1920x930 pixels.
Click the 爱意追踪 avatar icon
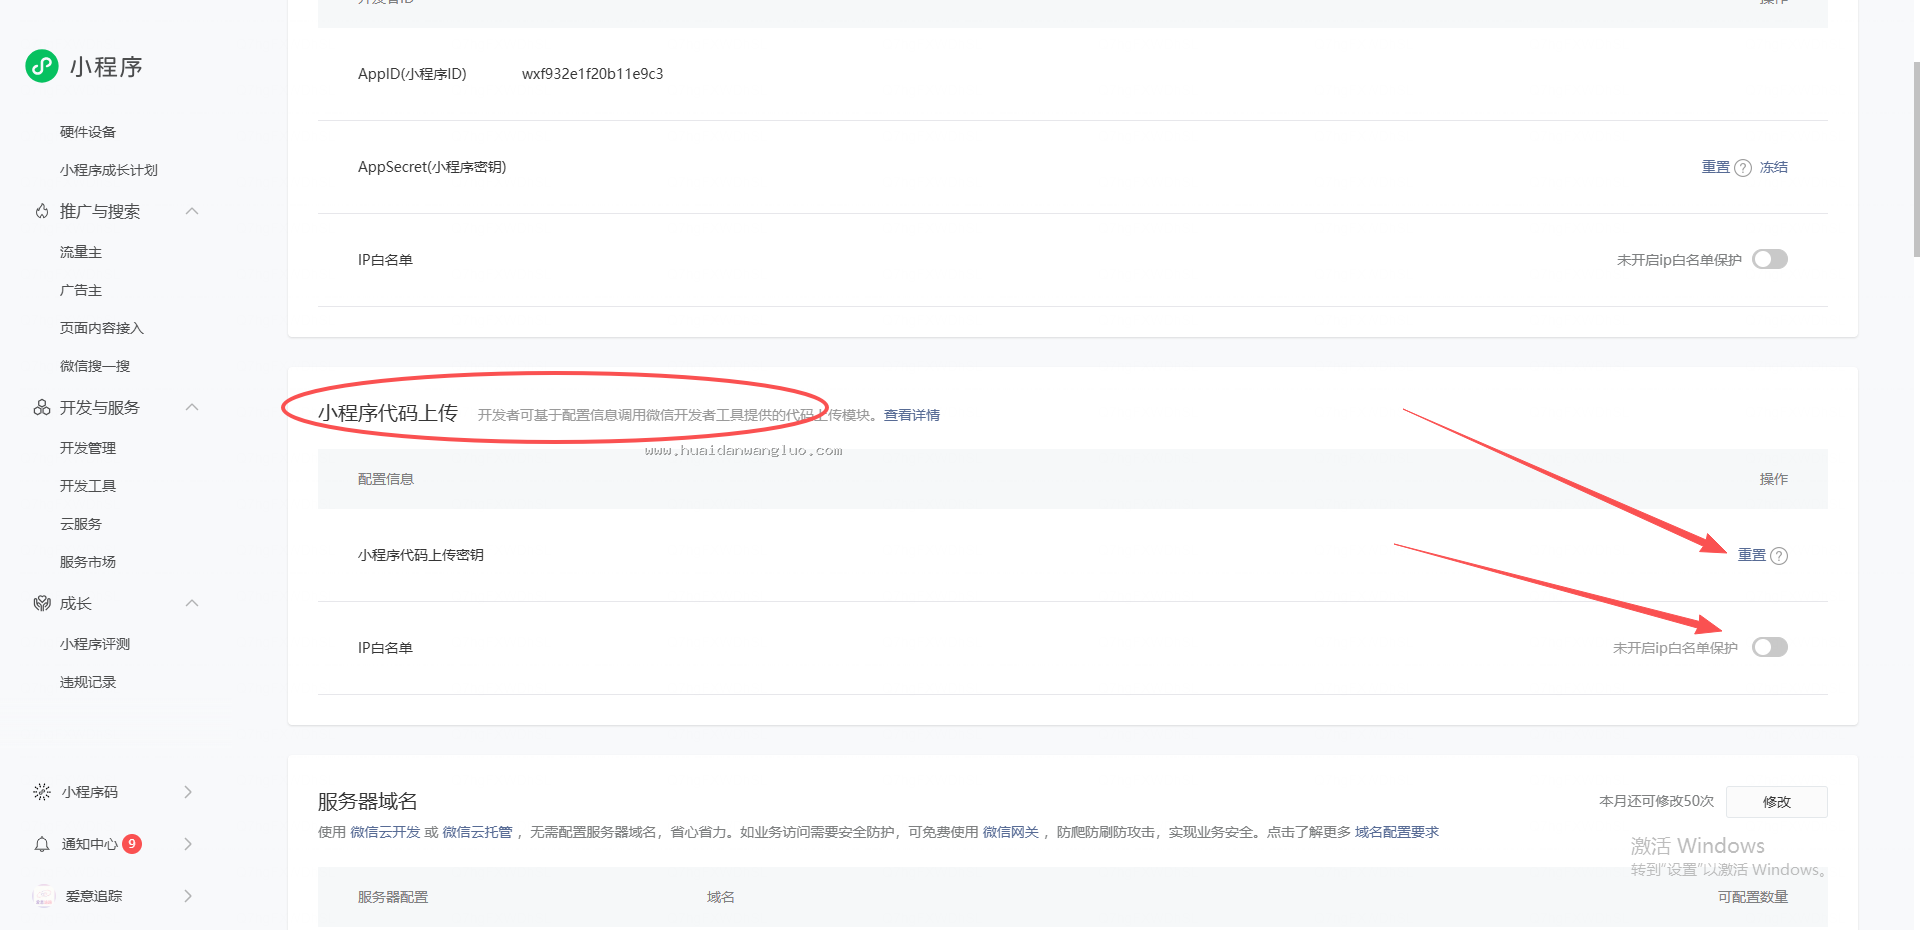coord(43,896)
